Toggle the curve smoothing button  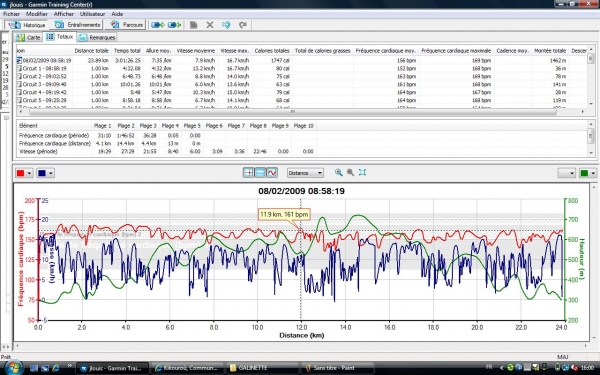coord(272,173)
